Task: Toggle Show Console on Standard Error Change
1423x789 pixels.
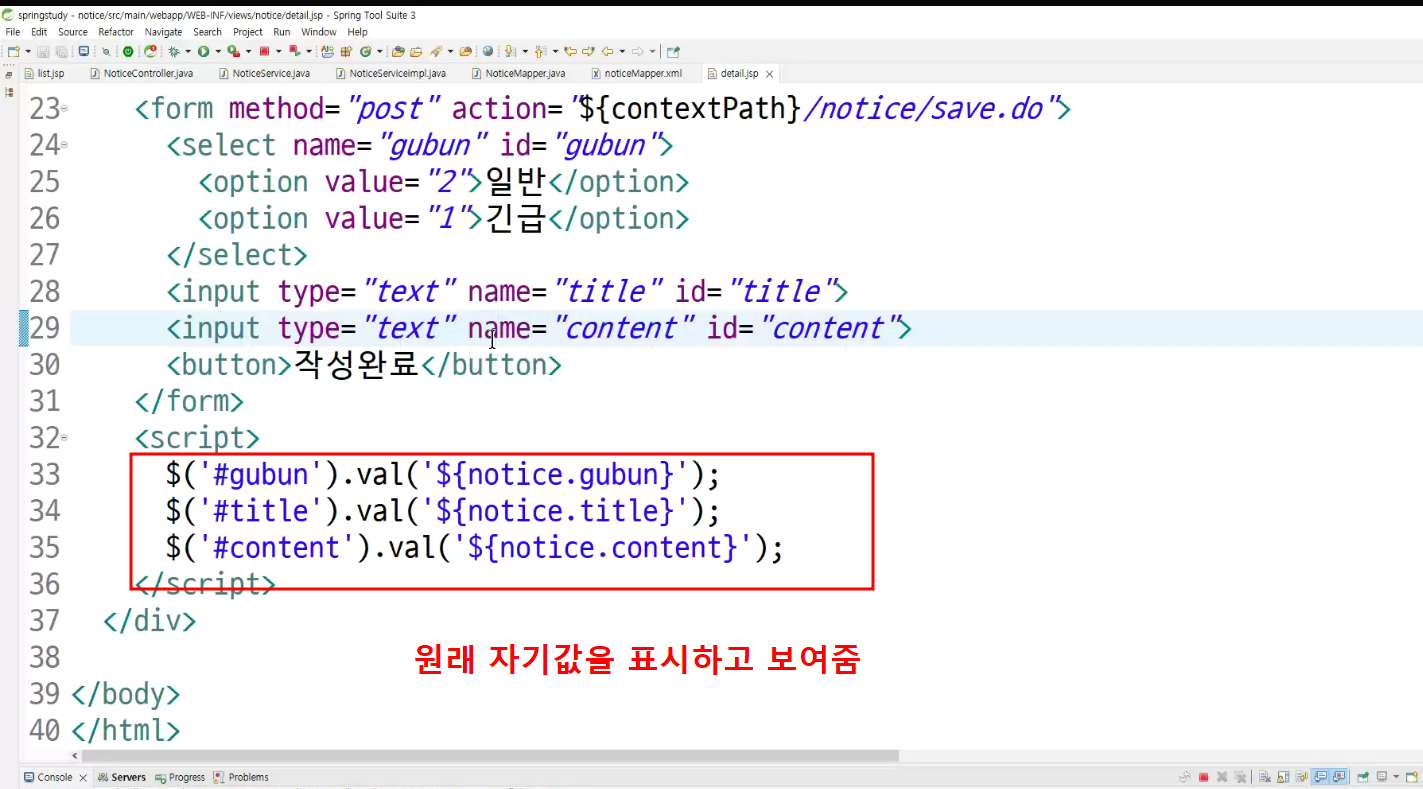Action: (1337, 777)
